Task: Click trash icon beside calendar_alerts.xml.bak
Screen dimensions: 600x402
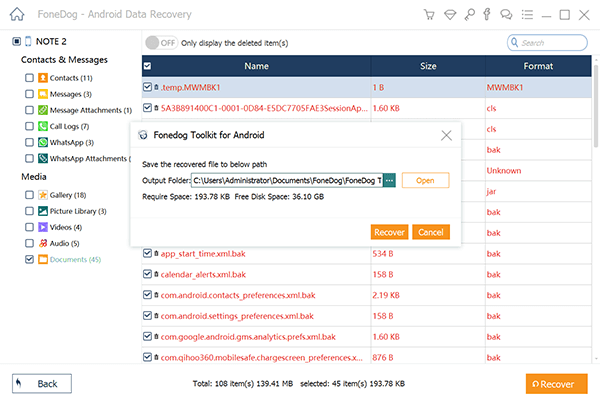Action: coord(156,275)
